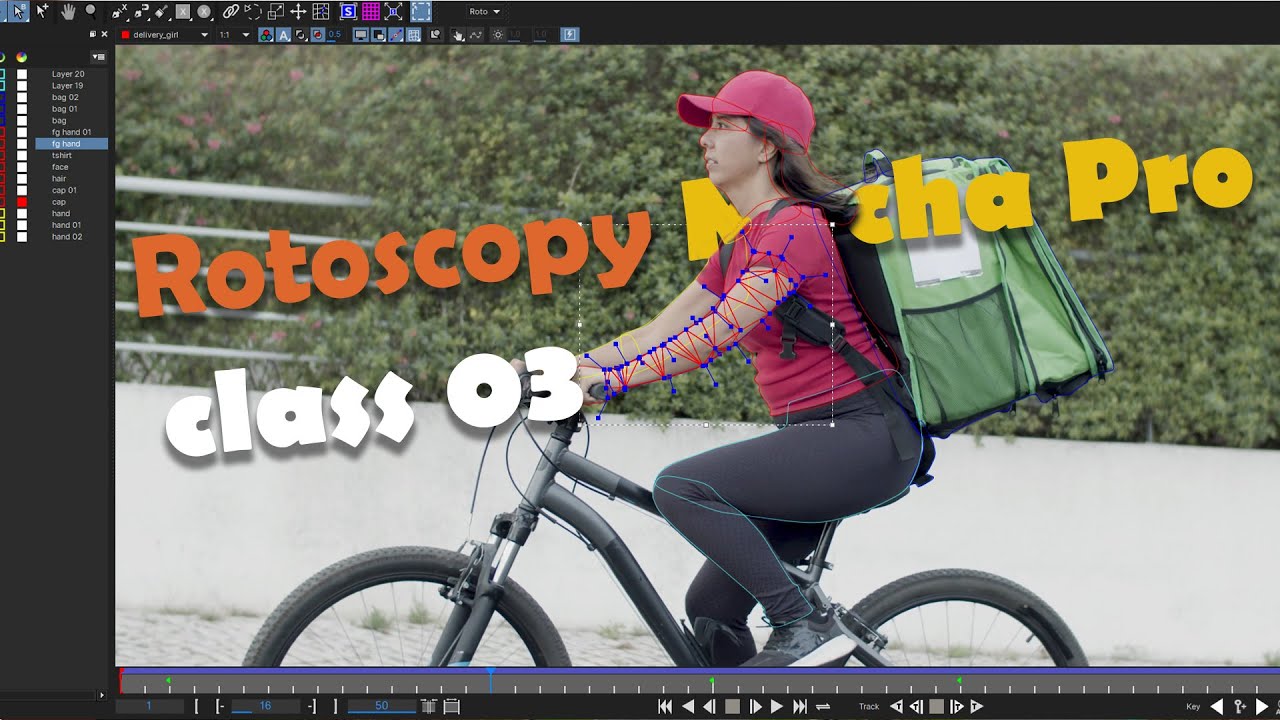Toggle the magenta planar grid icon
Viewport: 1280px width, 720px height.
click(x=371, y=12)
